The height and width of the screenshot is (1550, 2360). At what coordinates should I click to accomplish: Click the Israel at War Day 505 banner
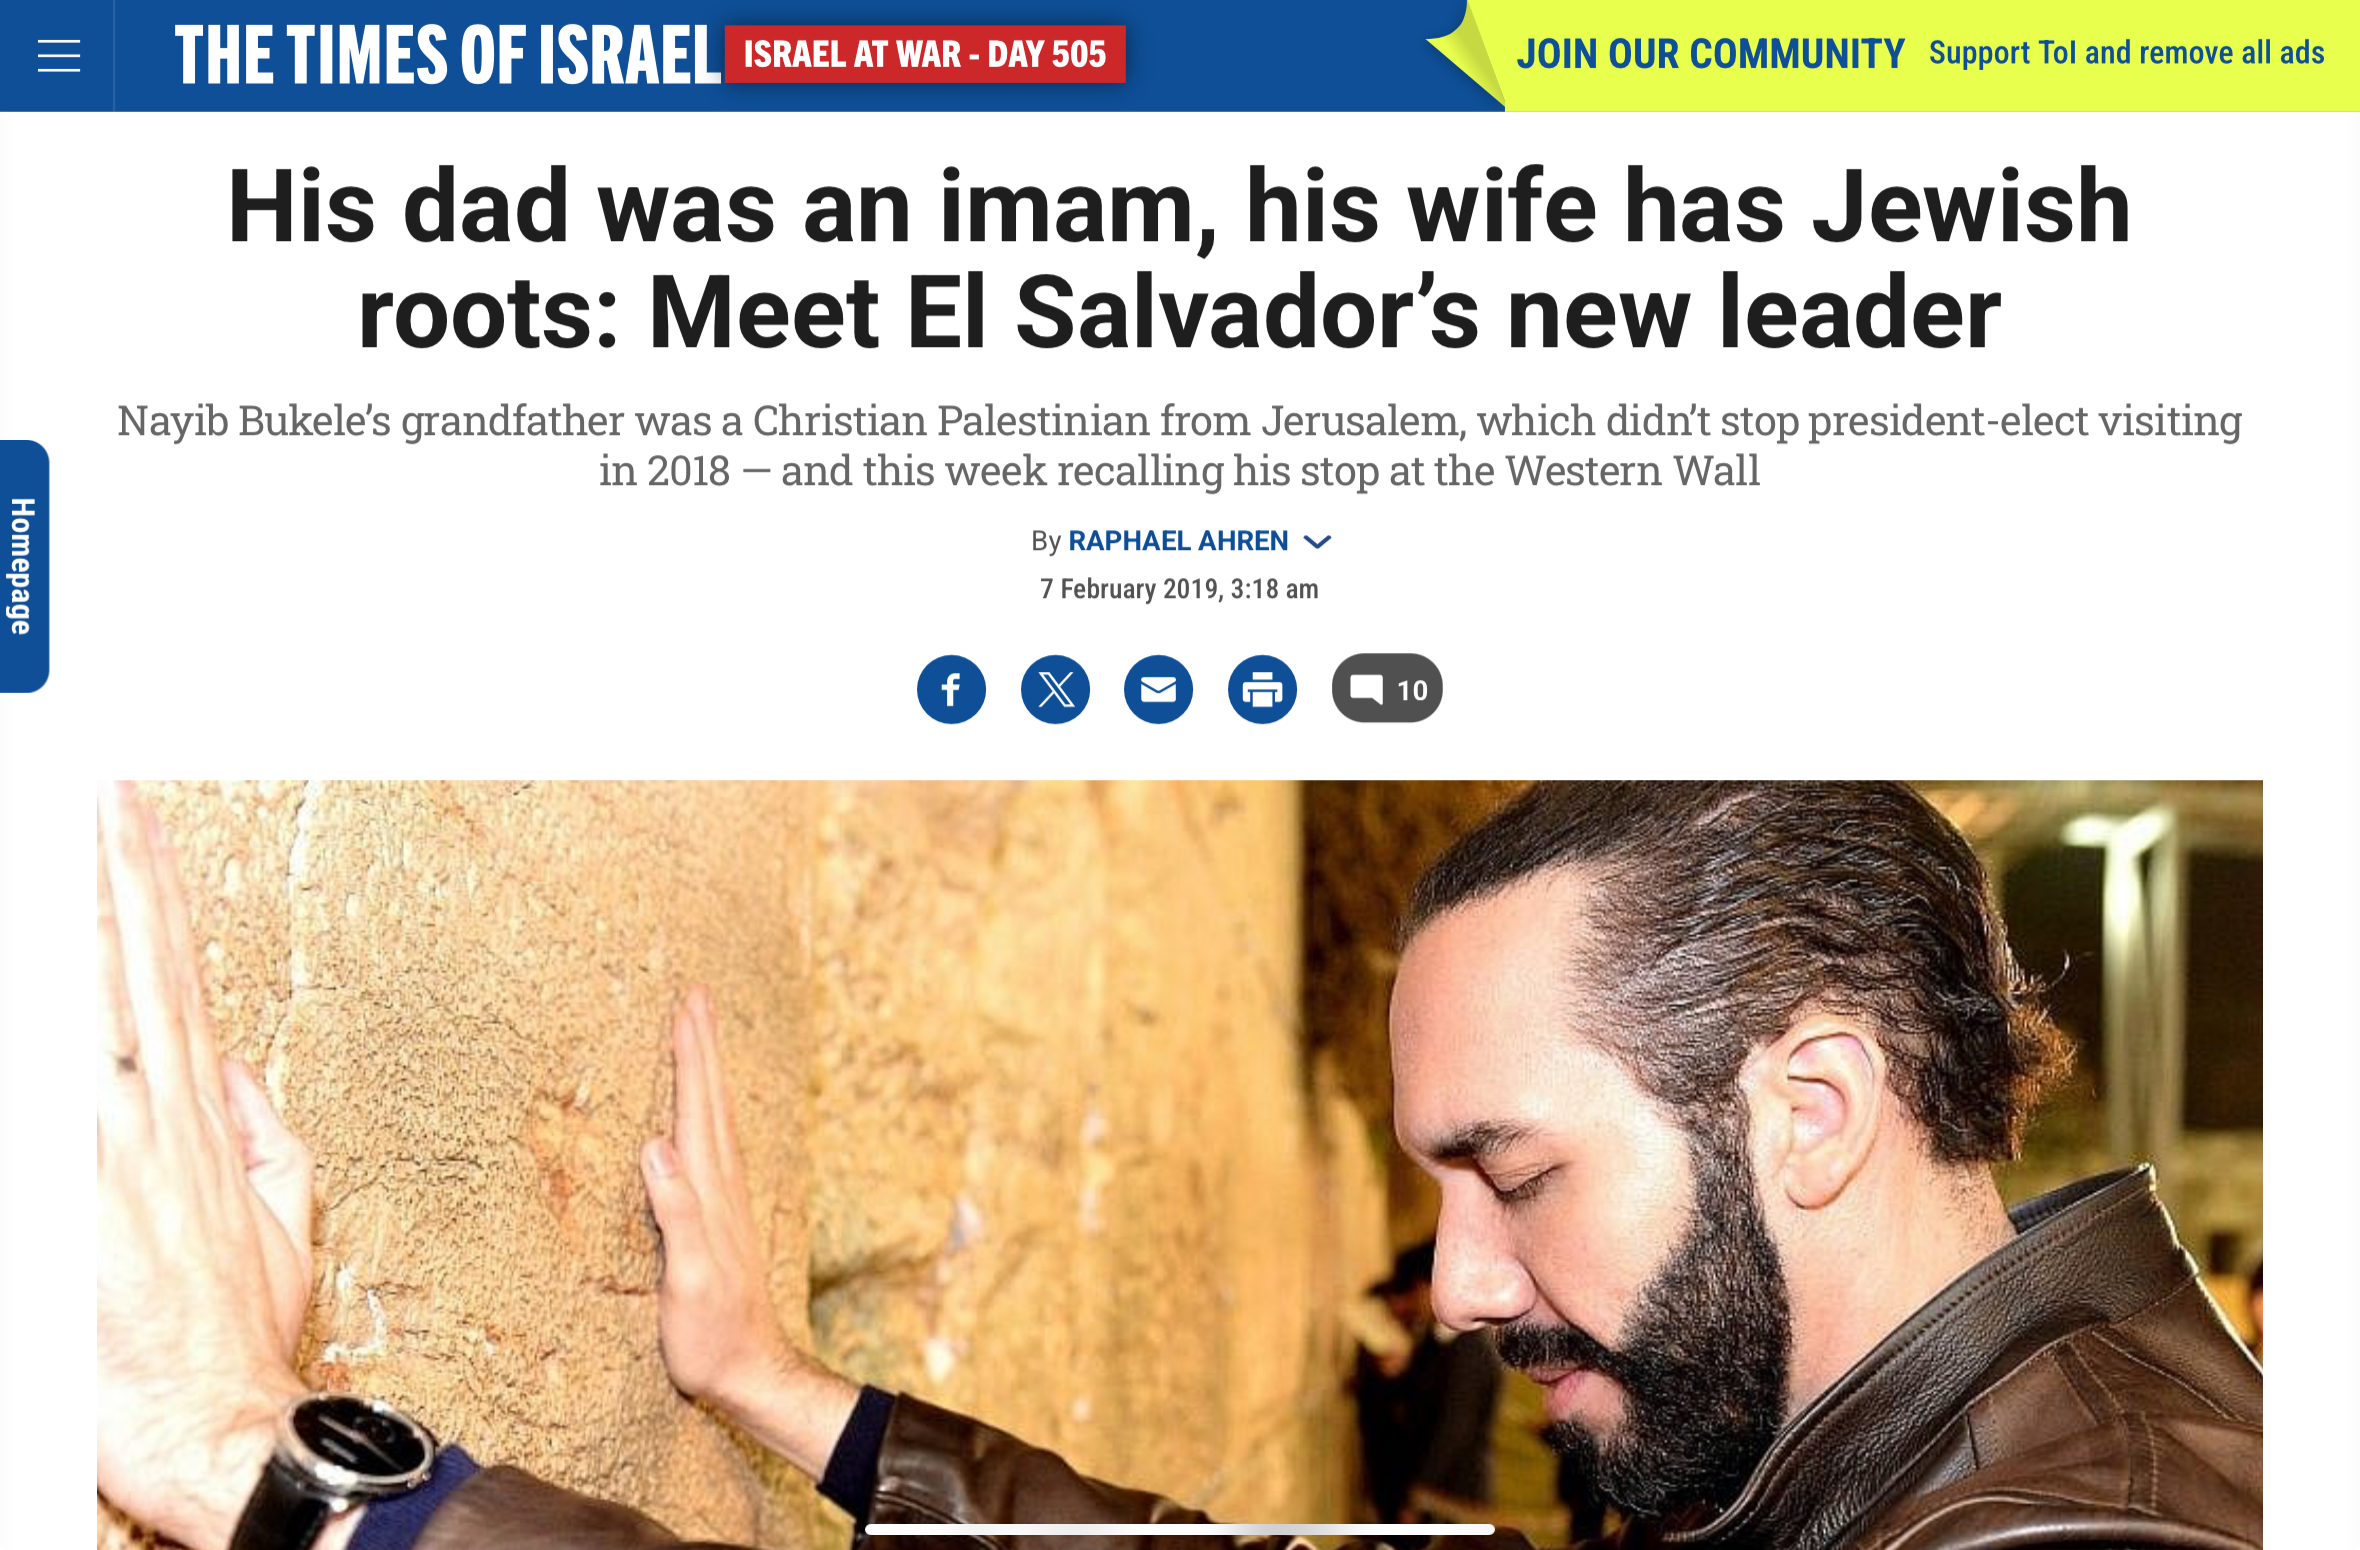[925, 54]
